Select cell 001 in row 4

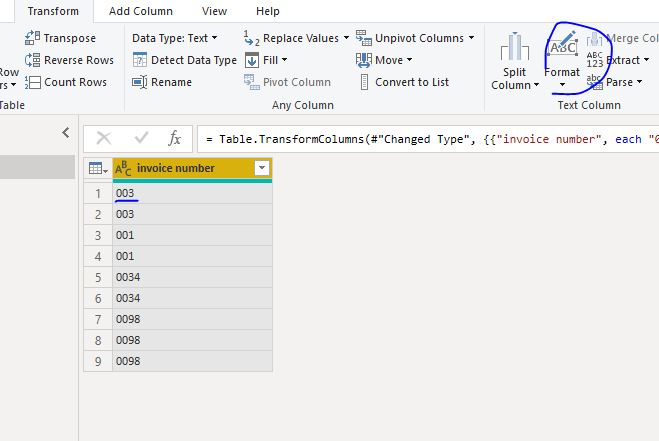pos(192,256)
